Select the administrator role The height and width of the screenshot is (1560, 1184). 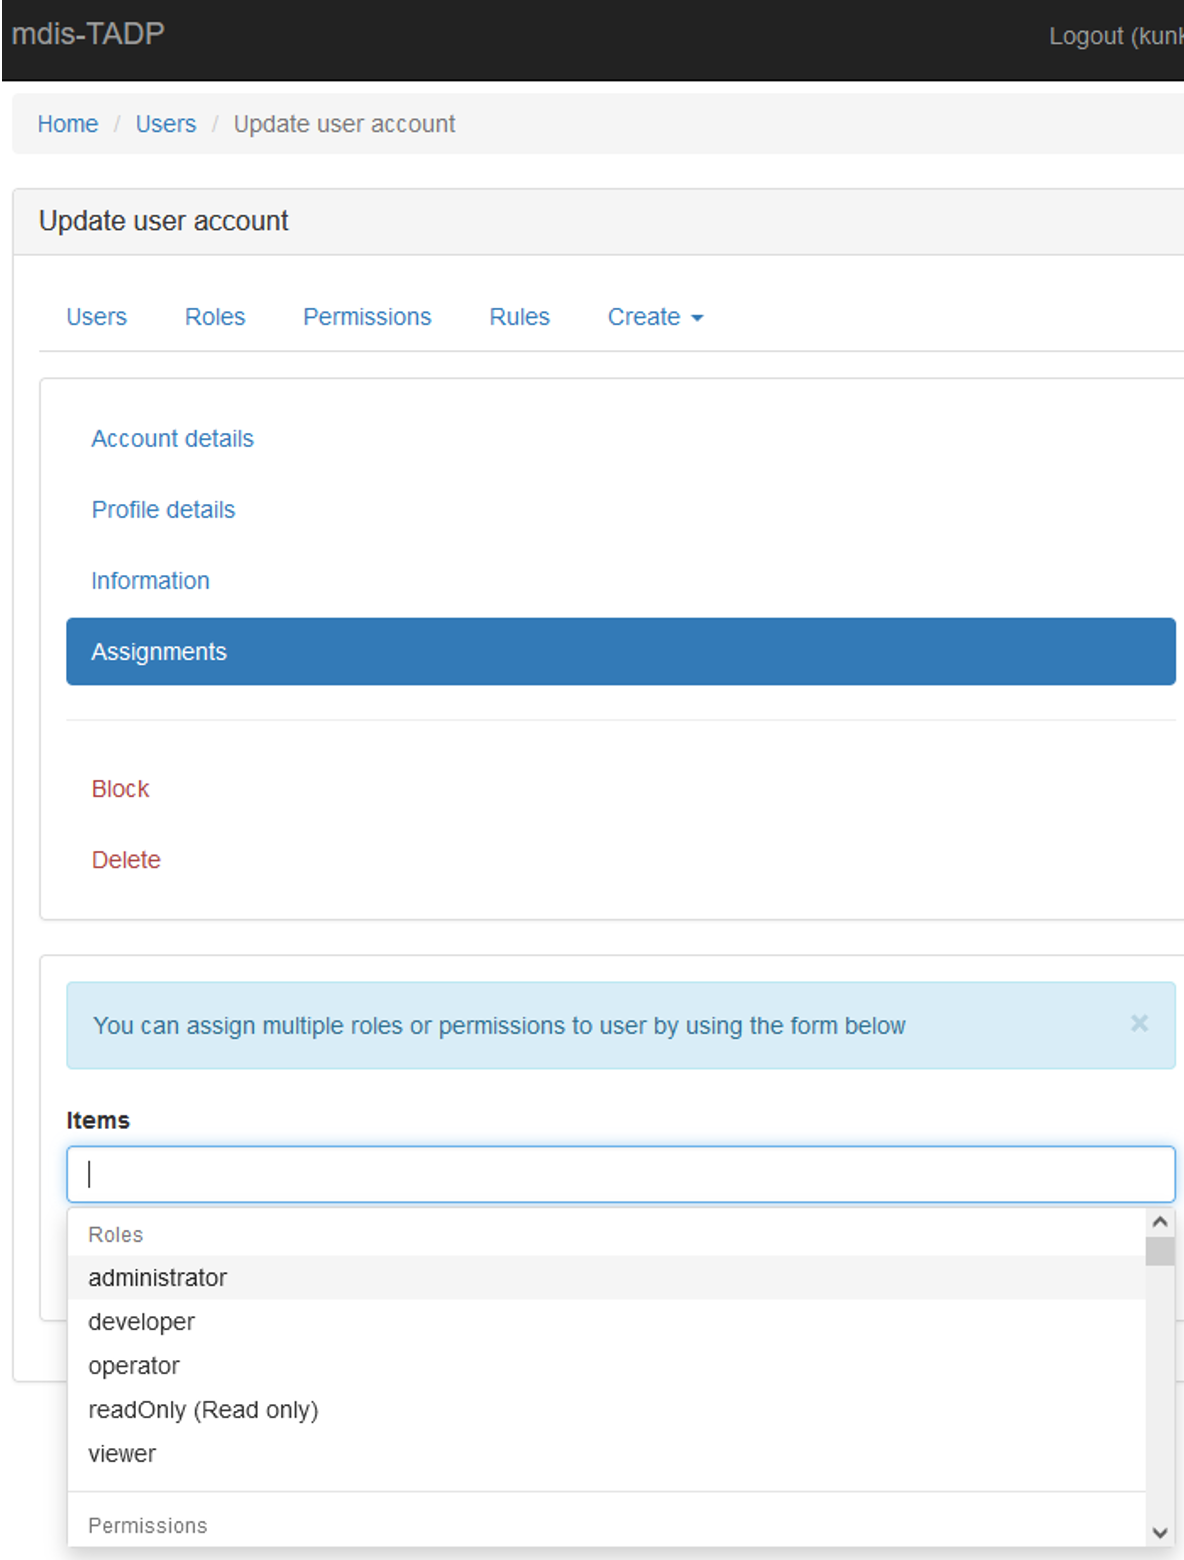157,1277
